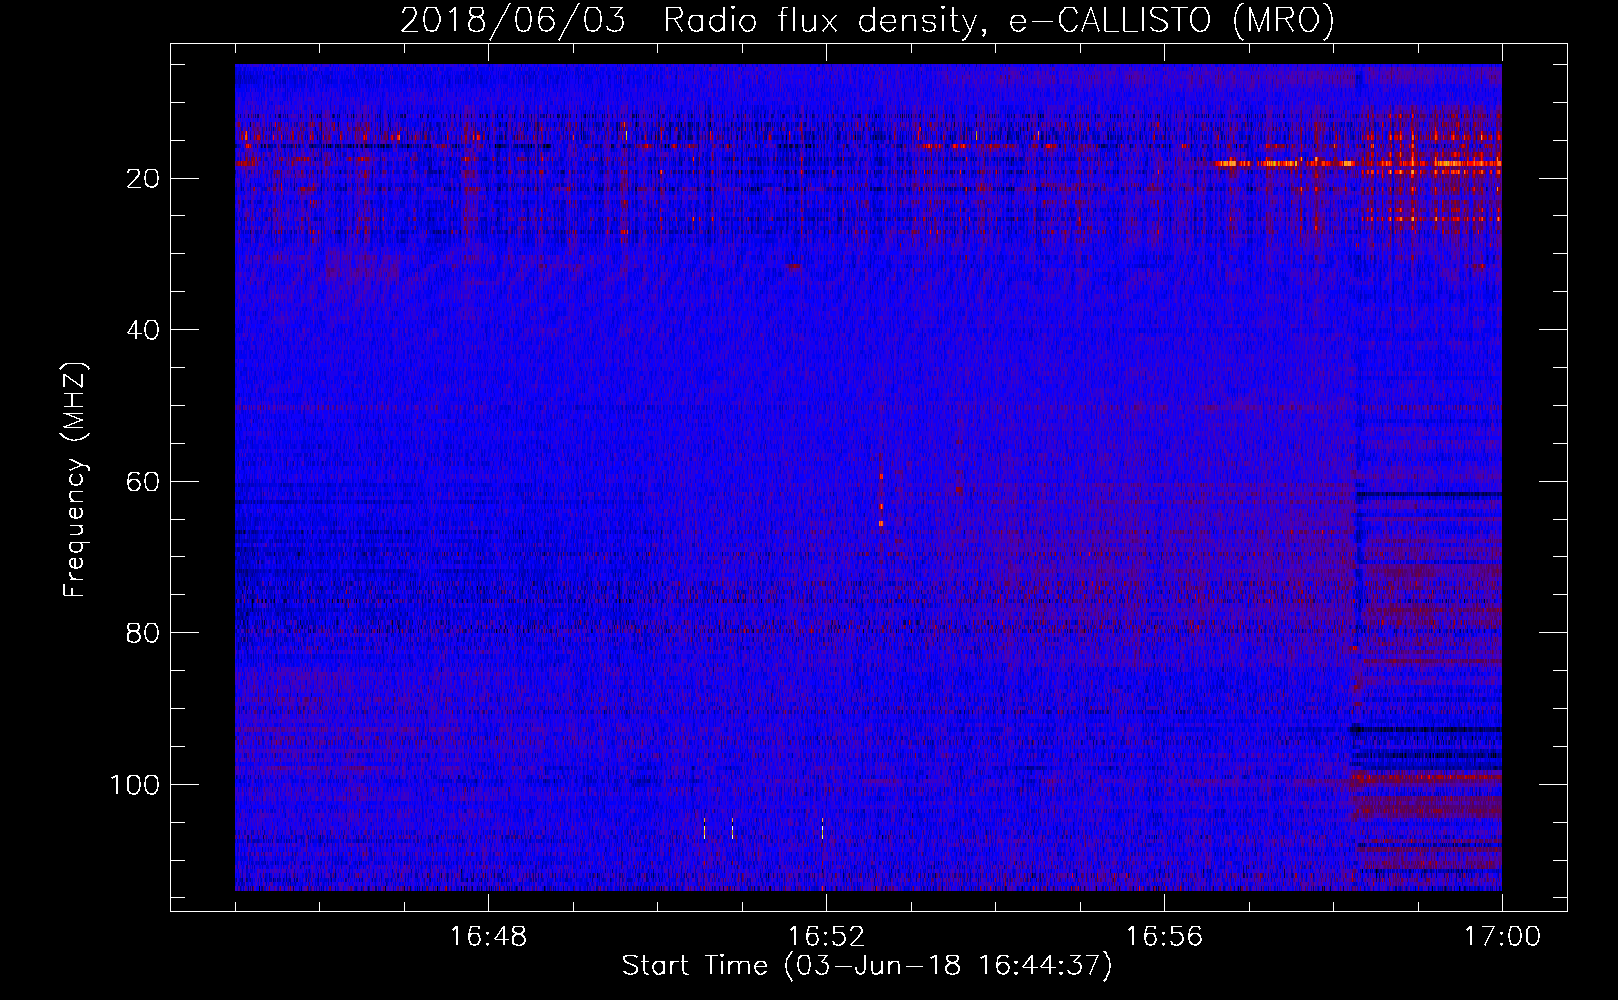Click the 60 MHz frequency tick label
This screenshot has height=1000, width=1618.
143,482
